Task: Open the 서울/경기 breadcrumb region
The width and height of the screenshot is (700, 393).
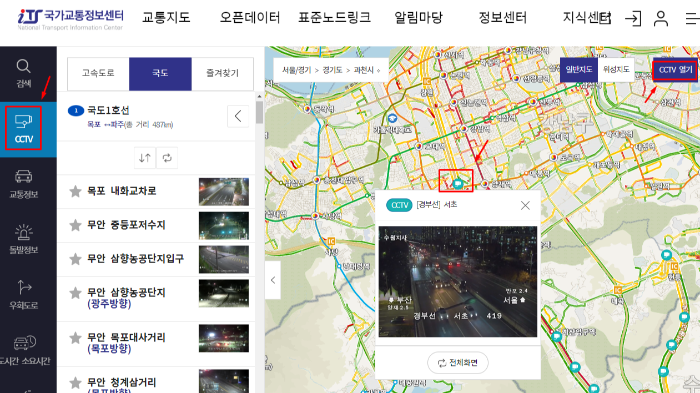Action: pos(296,70)
